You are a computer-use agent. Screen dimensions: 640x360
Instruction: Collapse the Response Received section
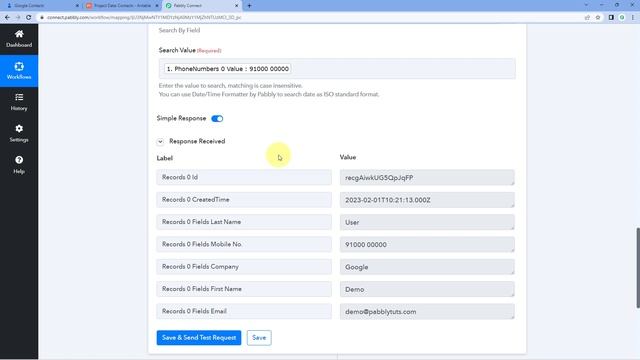[x=160, y=142]
